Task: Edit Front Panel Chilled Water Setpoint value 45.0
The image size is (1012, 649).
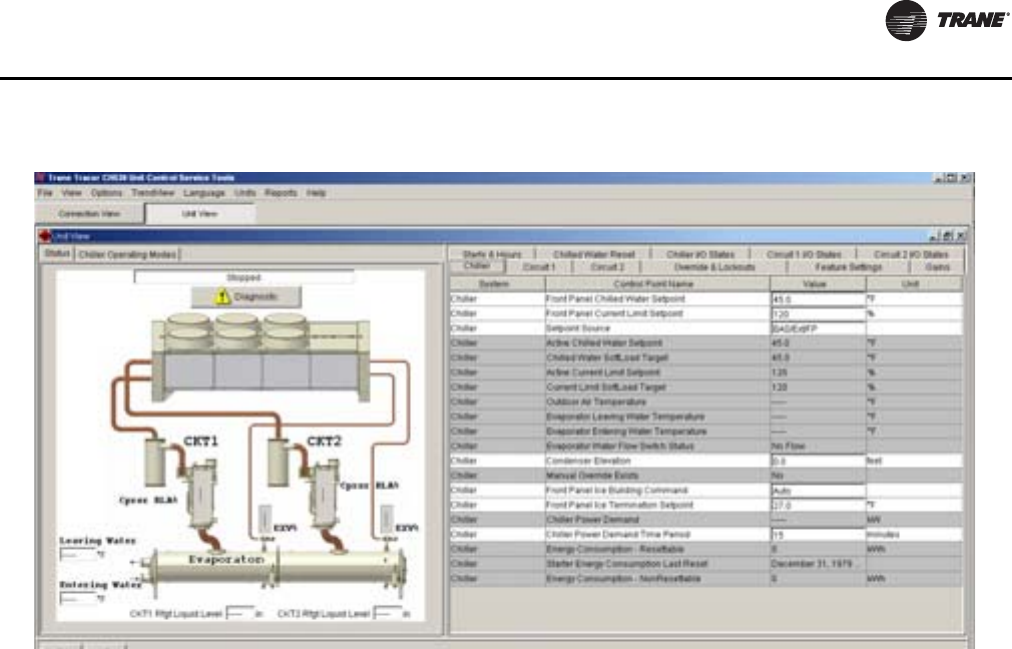Action: 817,299
